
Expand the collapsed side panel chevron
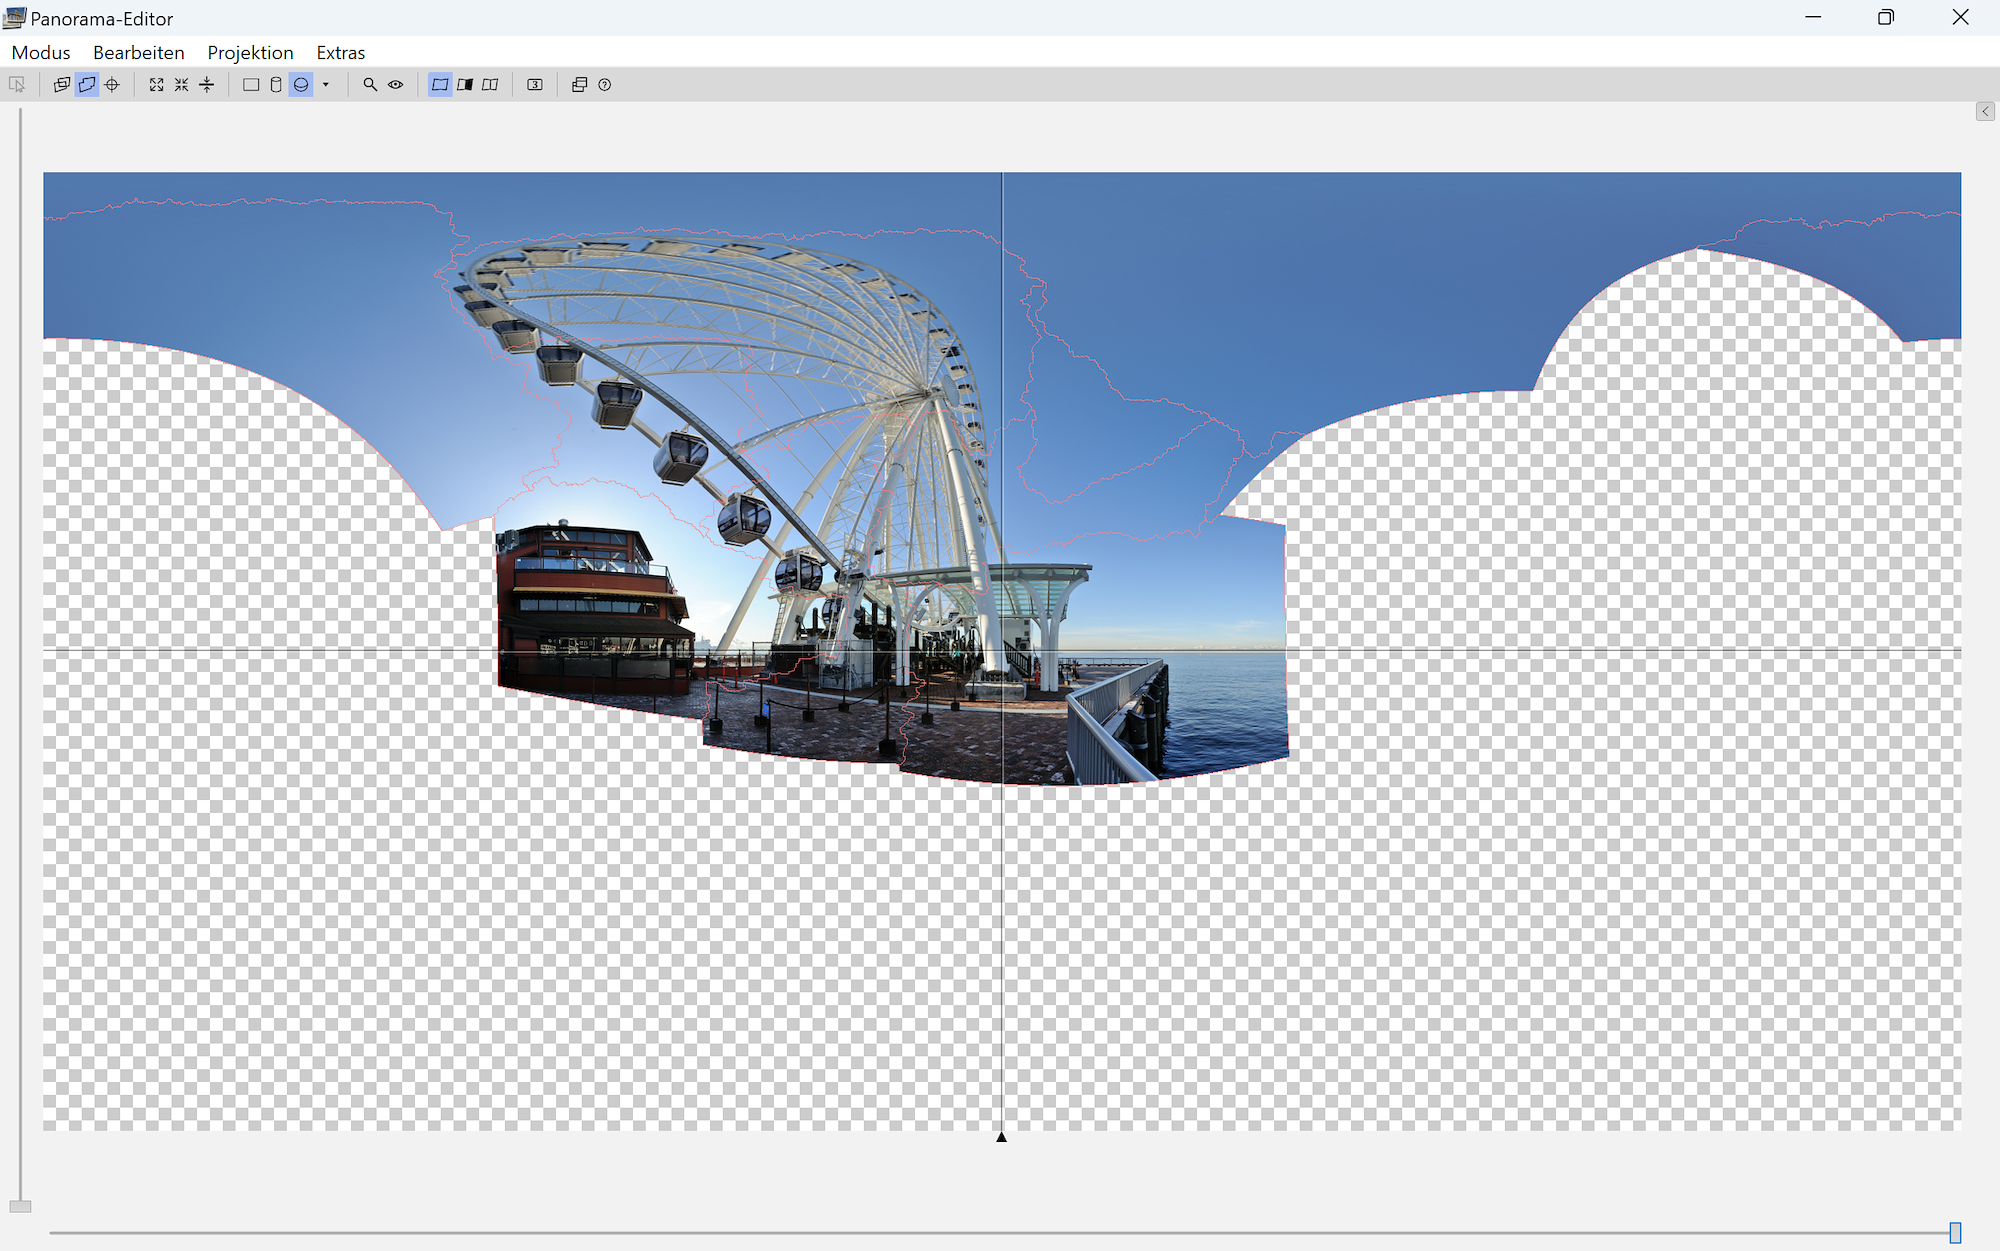coord(1985,112)
